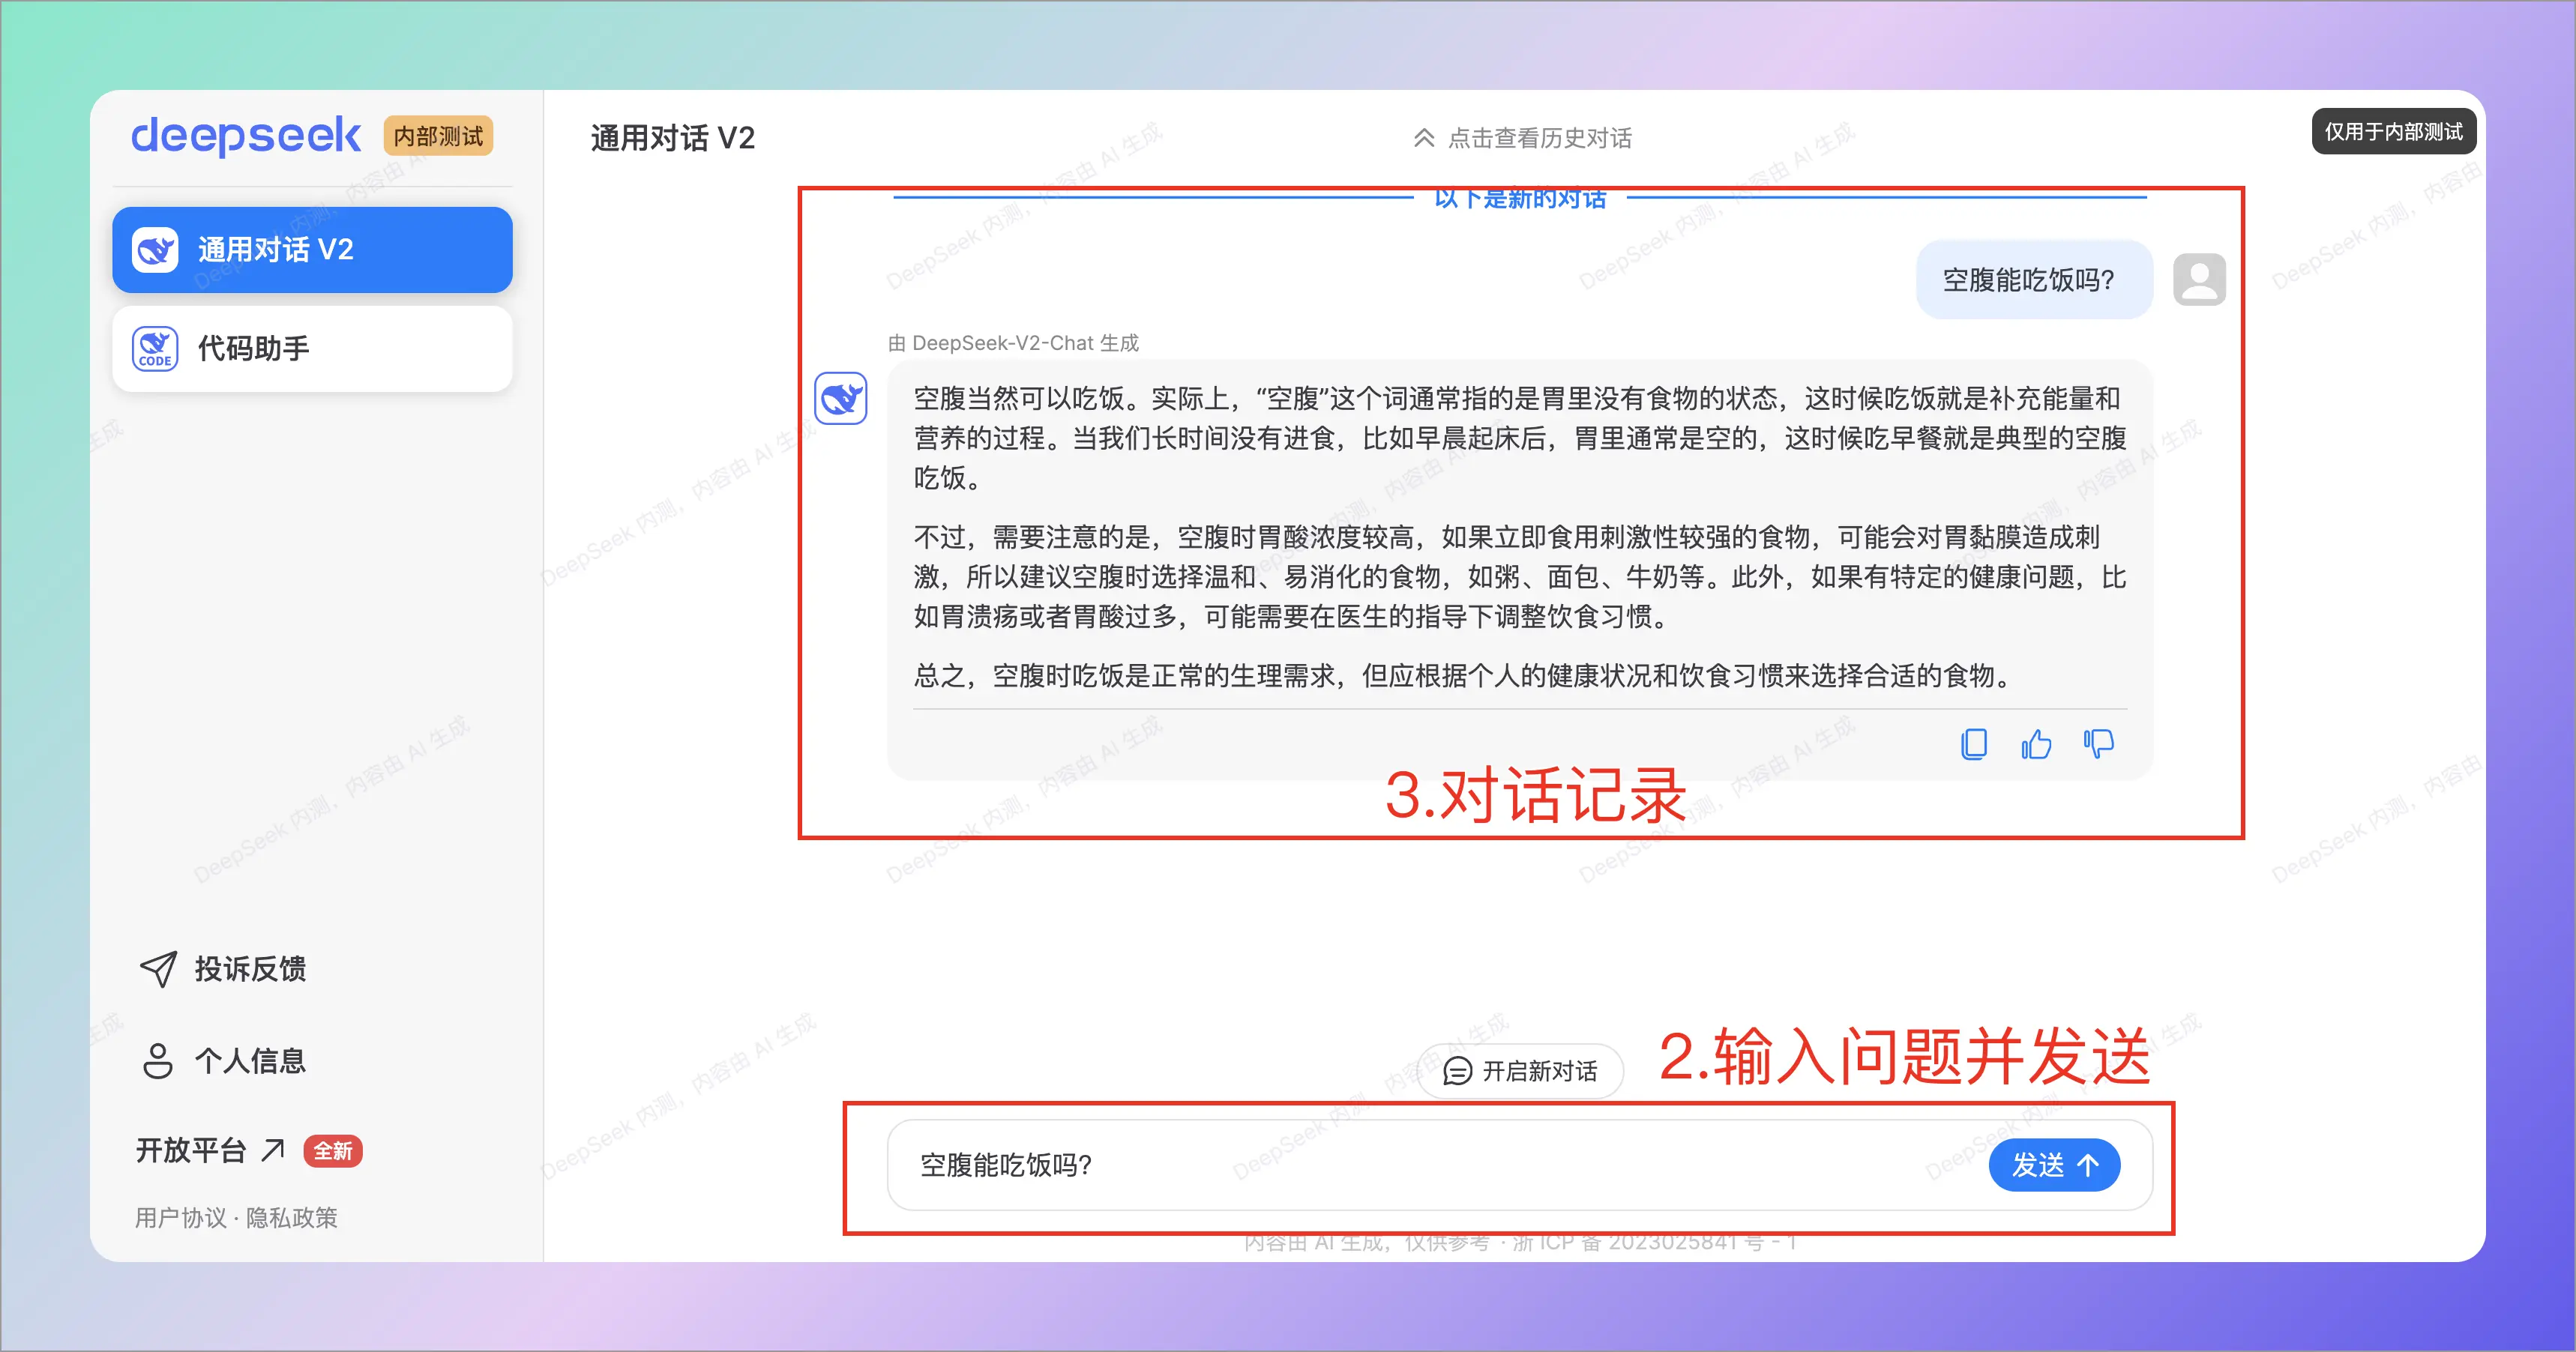Copy the AI response with copy icon

tap(1974, 744)
